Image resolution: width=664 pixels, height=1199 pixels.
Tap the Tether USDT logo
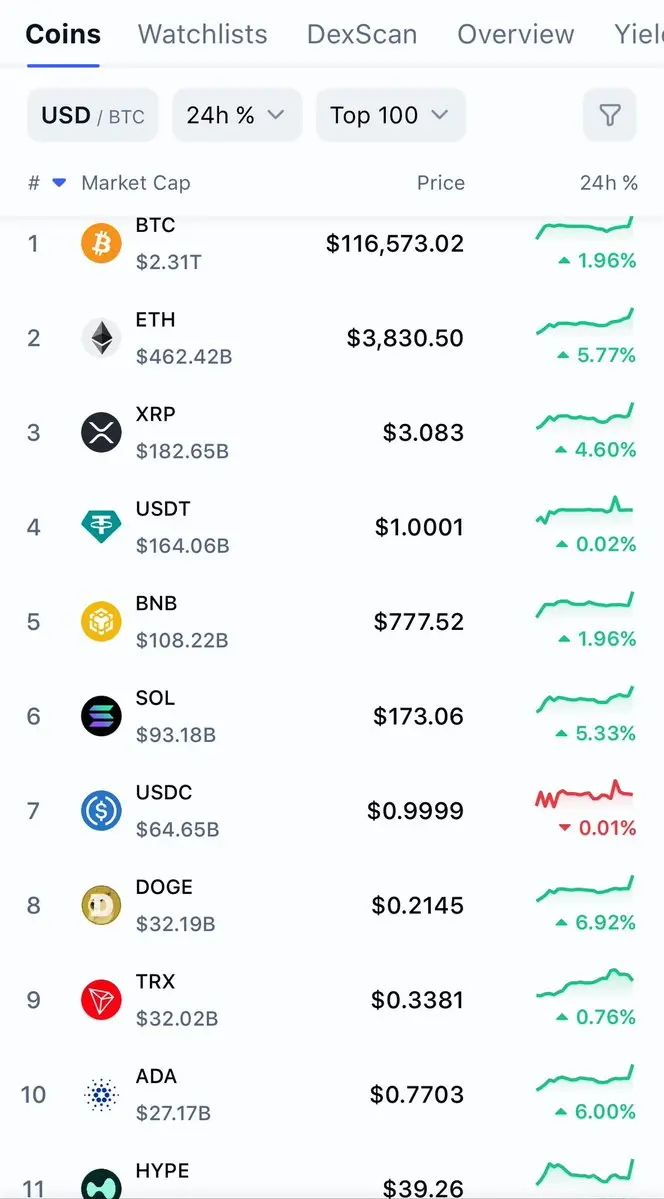[x=101, y=527]
